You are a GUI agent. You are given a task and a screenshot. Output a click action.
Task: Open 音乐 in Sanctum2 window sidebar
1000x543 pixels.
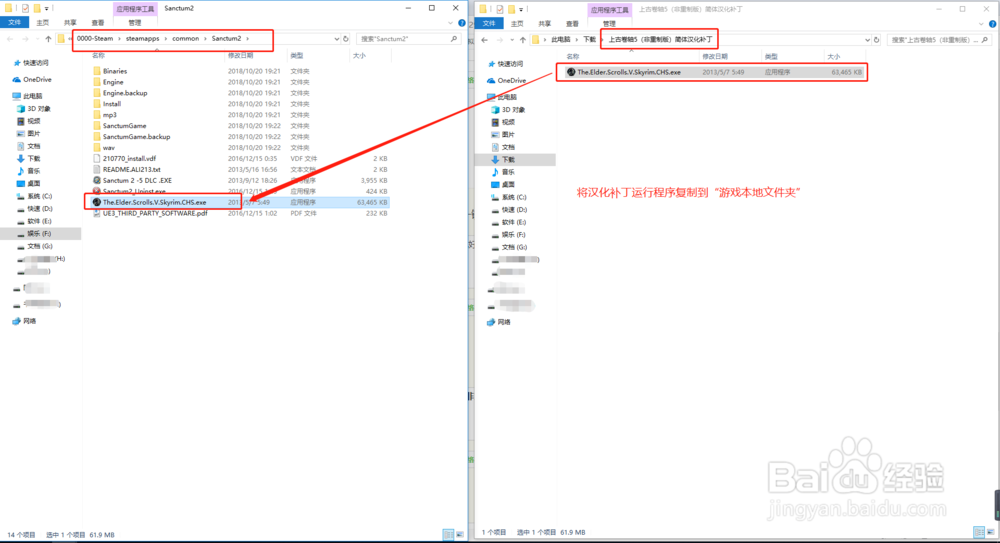(x=33, y=171)
